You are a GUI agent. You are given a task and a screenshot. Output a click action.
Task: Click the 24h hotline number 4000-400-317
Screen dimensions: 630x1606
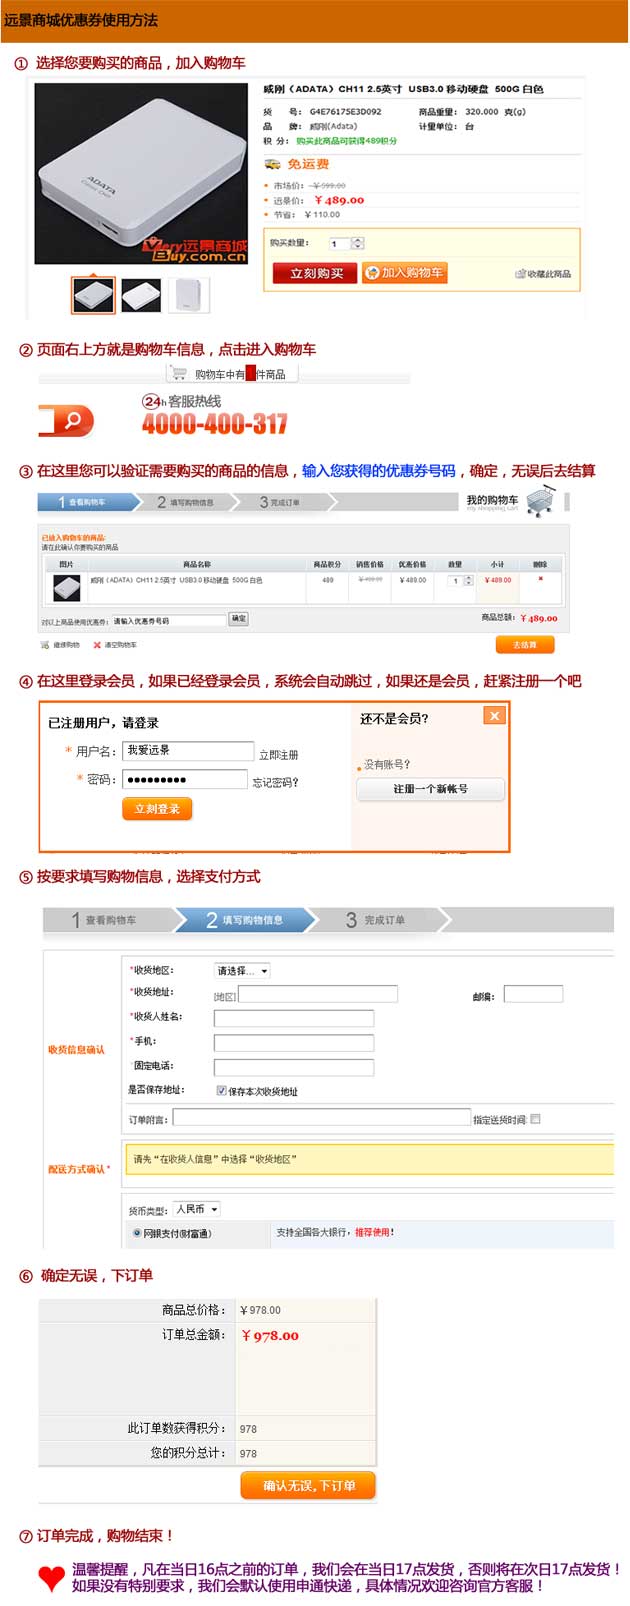pyautogui.click(x=214, y=424)
